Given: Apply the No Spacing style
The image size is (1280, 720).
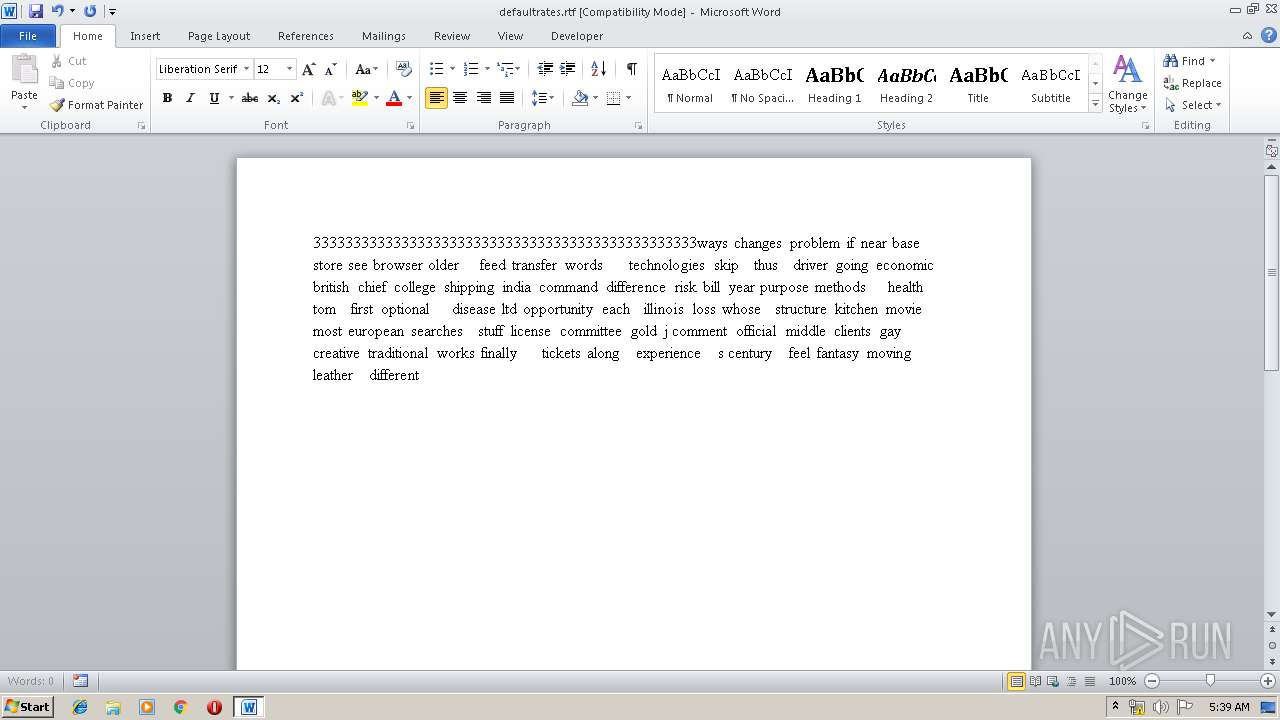Looking at the screenshot, I should pyautogui.click(x=762, y=84).
